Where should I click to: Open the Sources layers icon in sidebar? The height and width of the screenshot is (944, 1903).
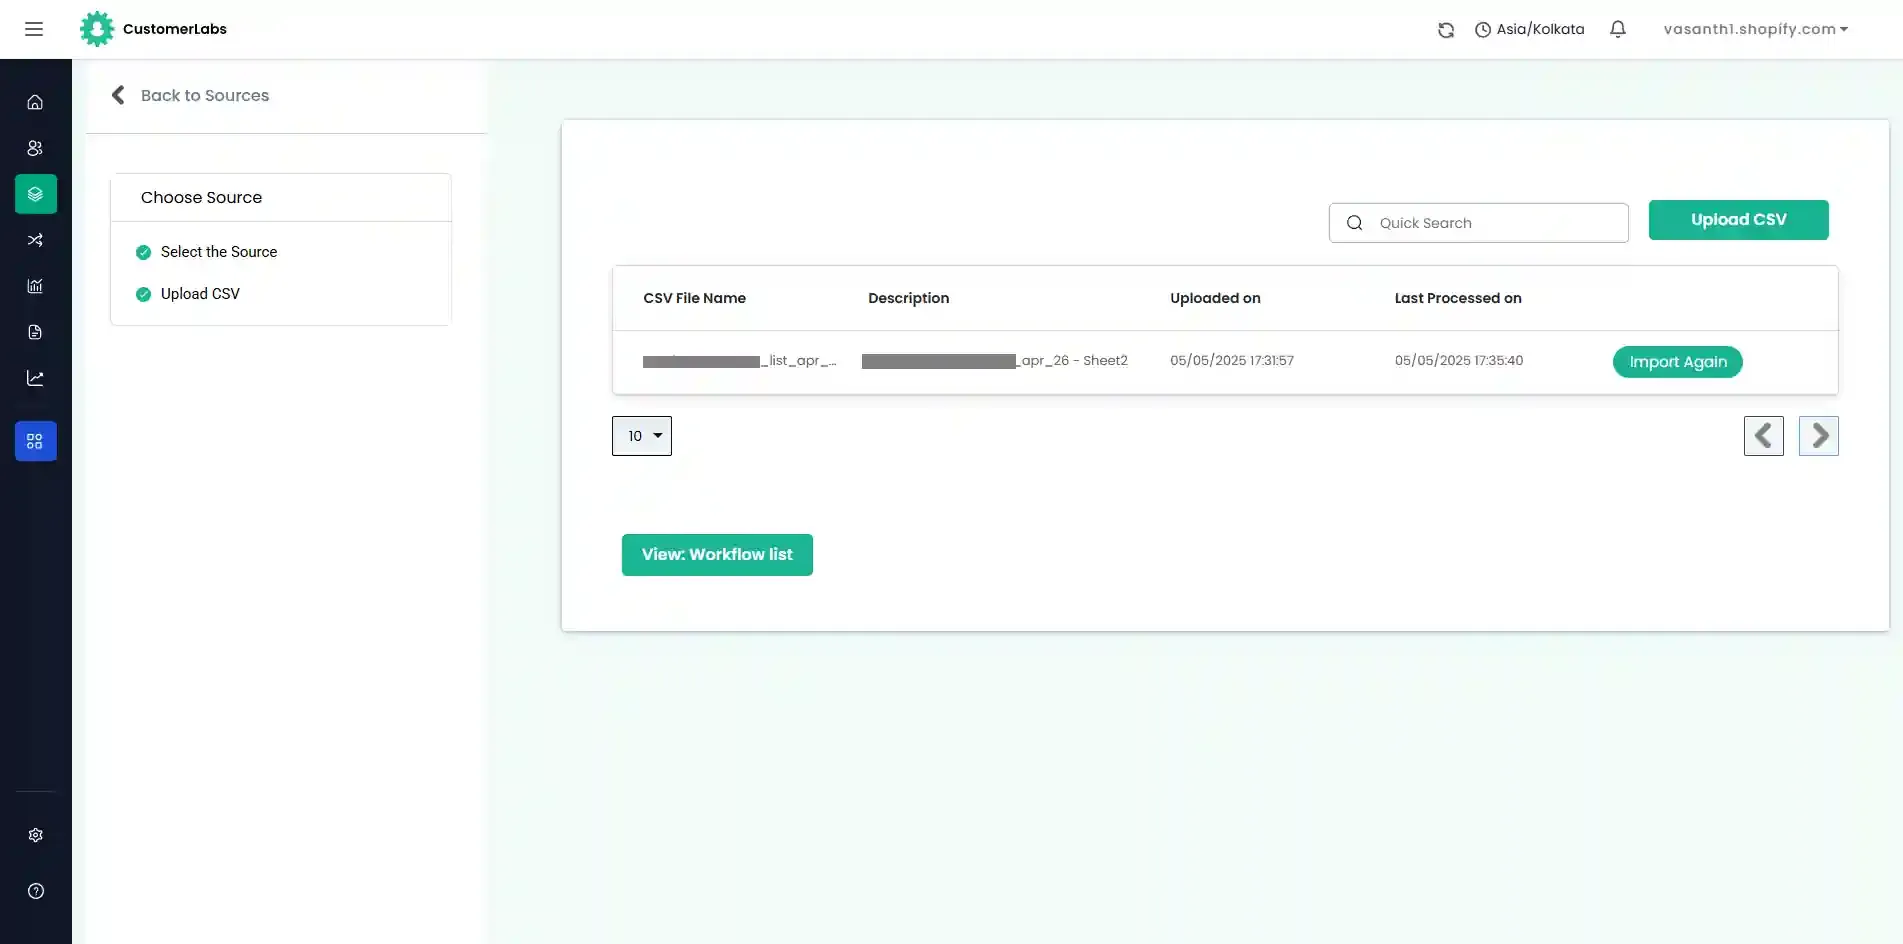(36, 194)
